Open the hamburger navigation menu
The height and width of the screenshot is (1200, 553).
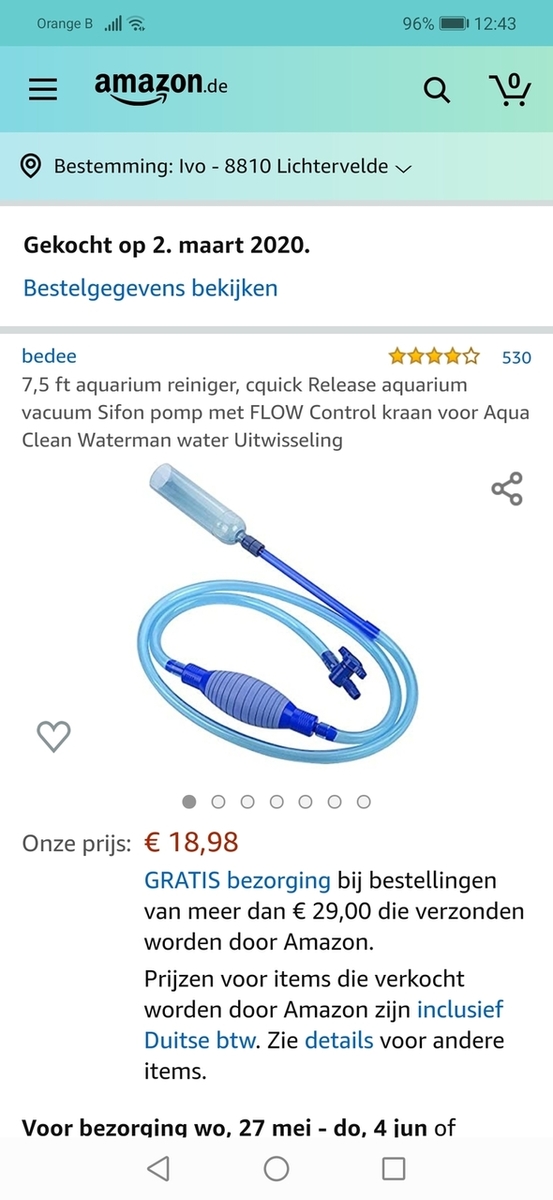coord(43,90)
